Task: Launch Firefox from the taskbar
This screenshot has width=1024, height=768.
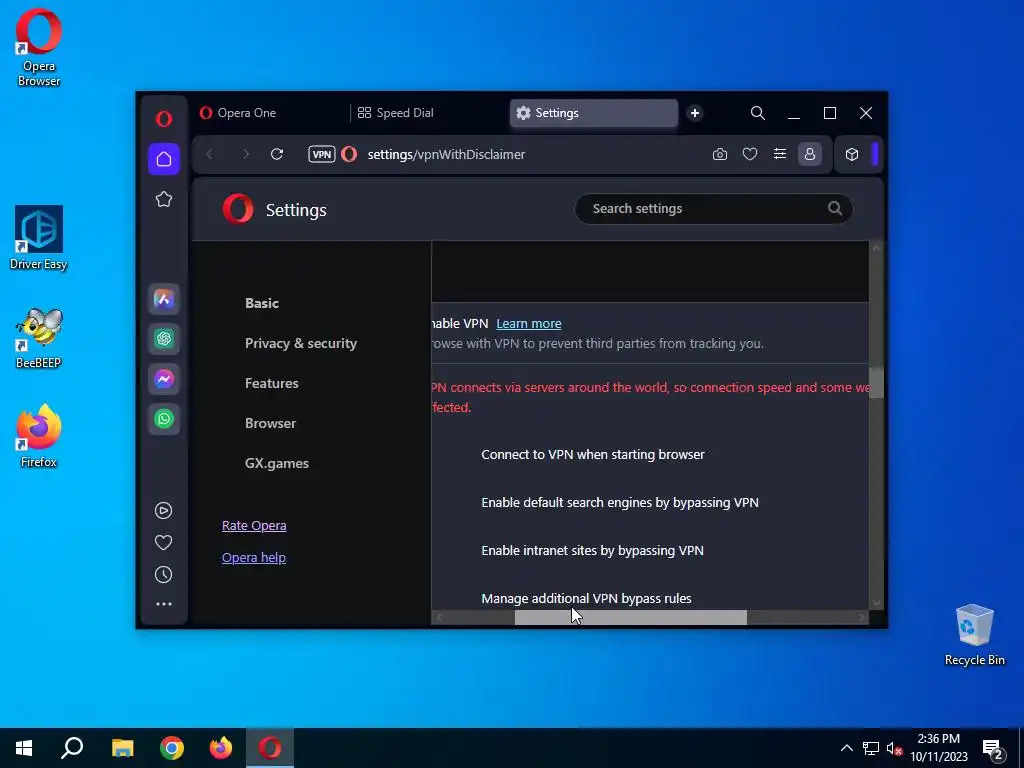Action: (x=221, y=748)
